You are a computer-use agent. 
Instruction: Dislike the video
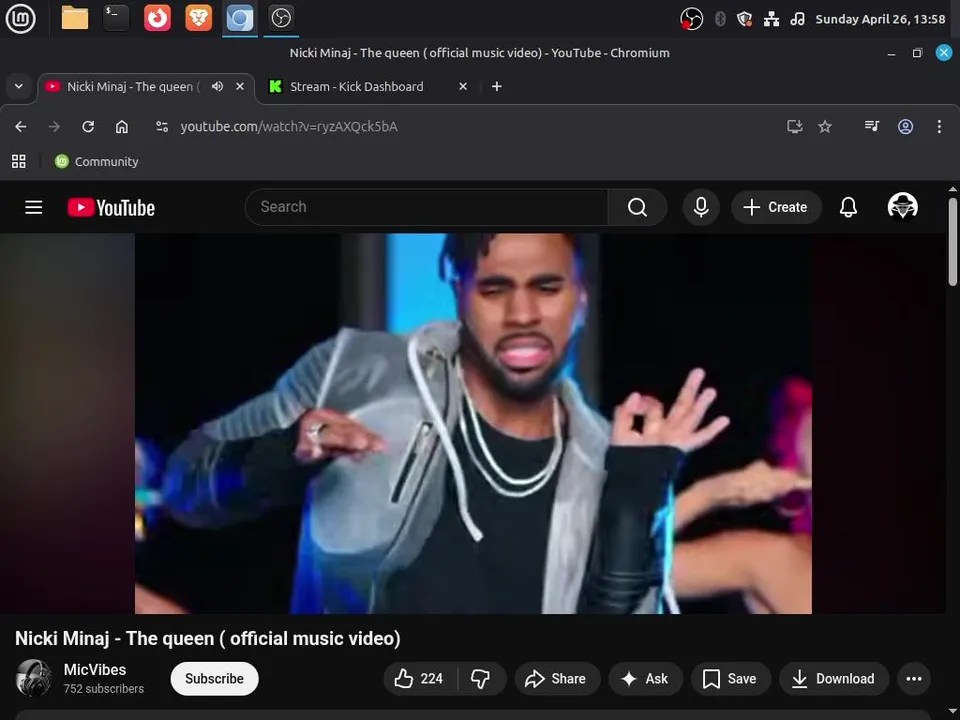click(481, 678)
